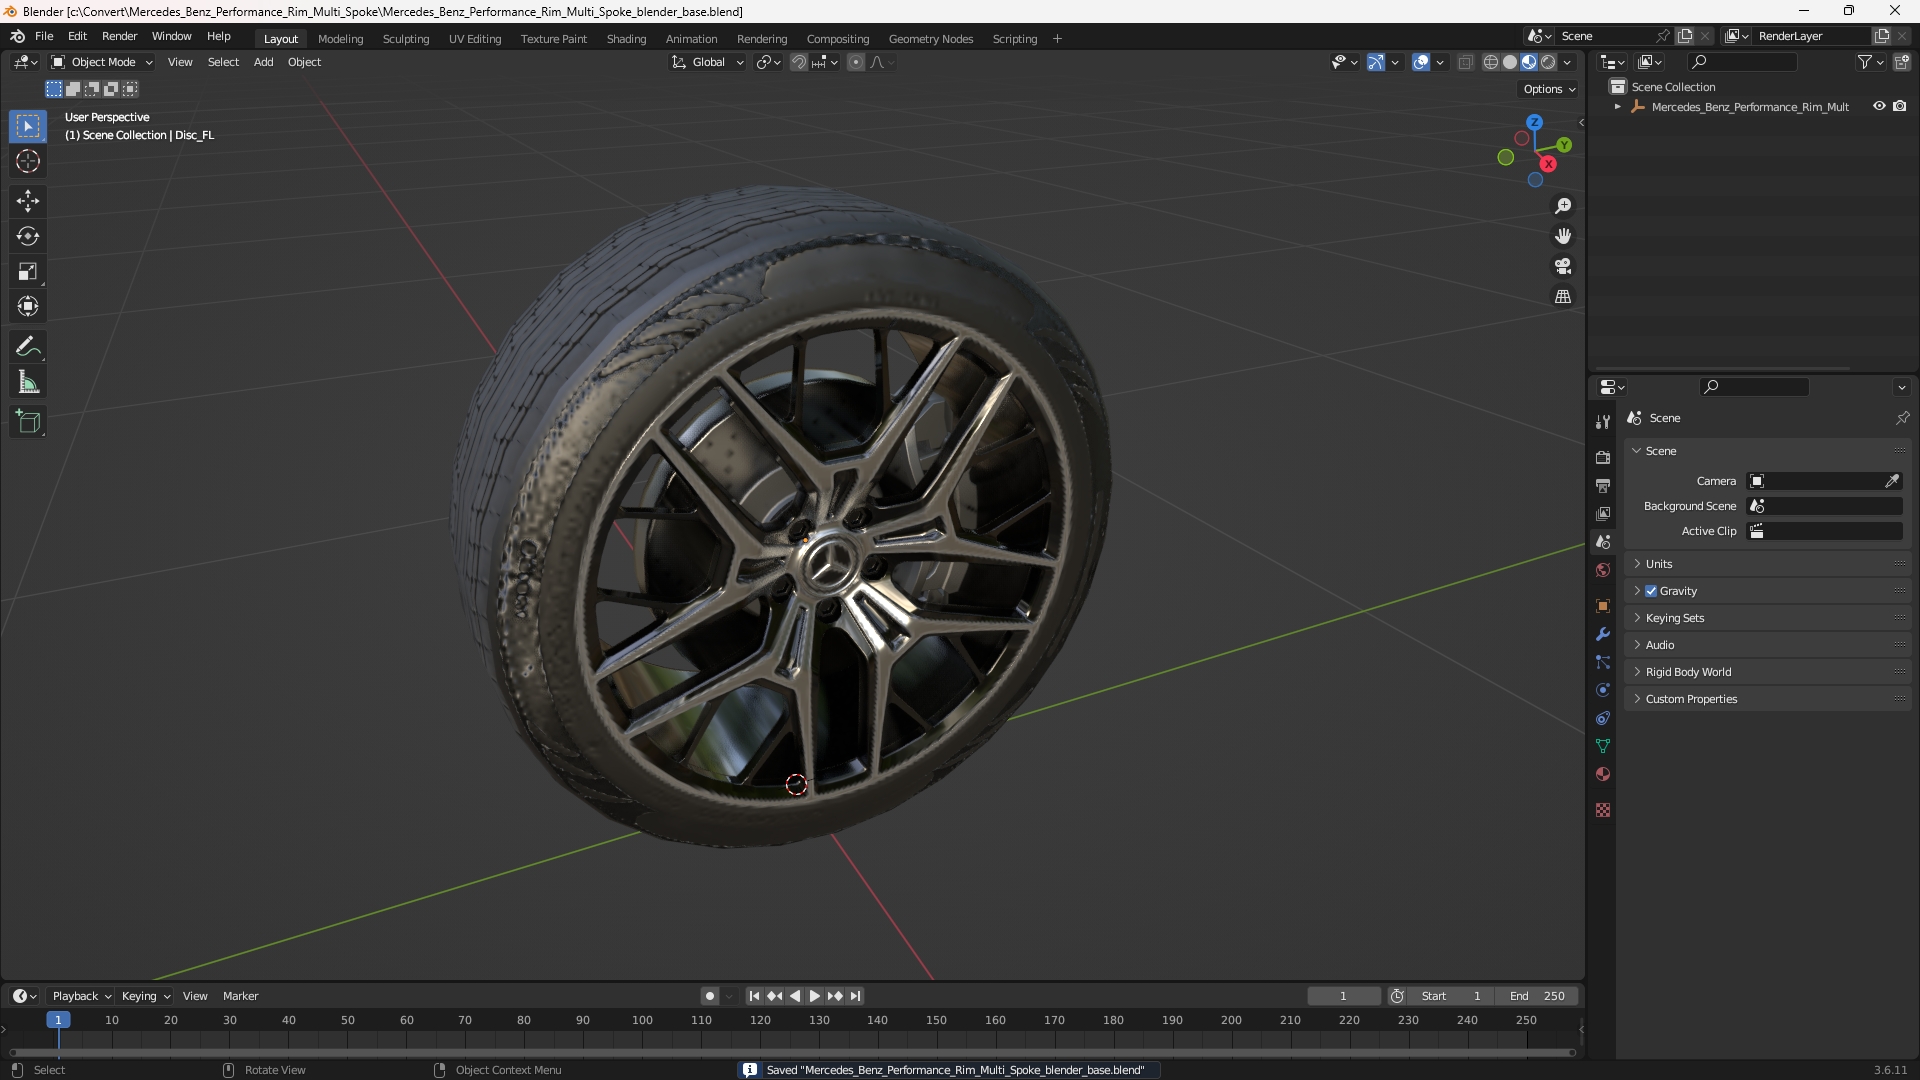Switch to the UV Editing workspace tab
Image resolution: width=1920 pixels, height=1080 pixels.
pyautogui.click(x=475, y=39)
